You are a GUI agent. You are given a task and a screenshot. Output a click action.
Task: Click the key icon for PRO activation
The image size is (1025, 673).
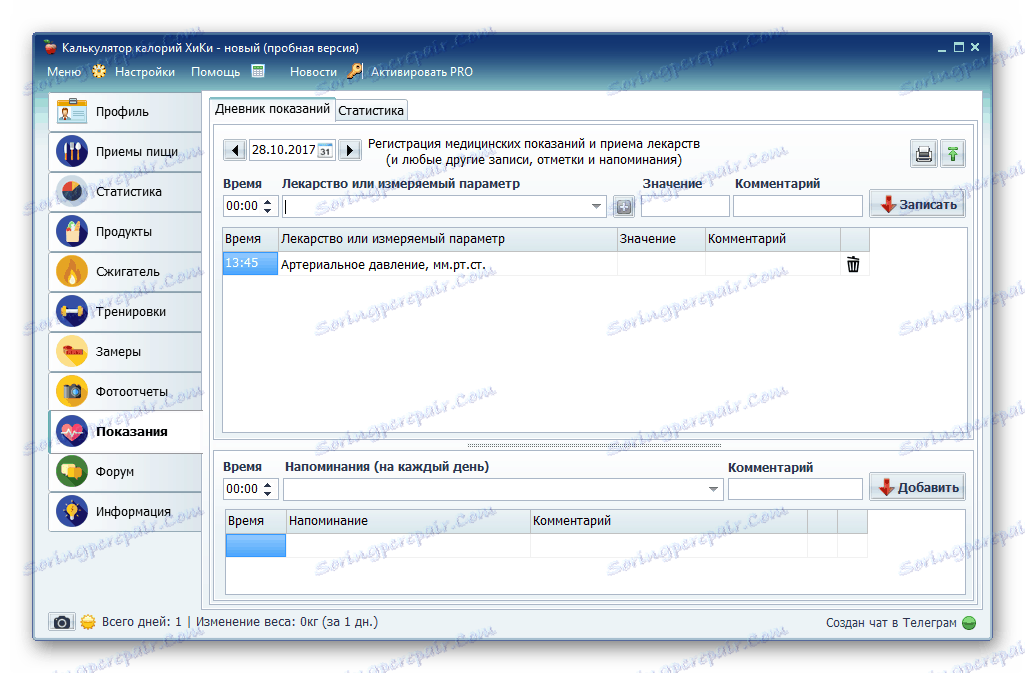point(354,71)
